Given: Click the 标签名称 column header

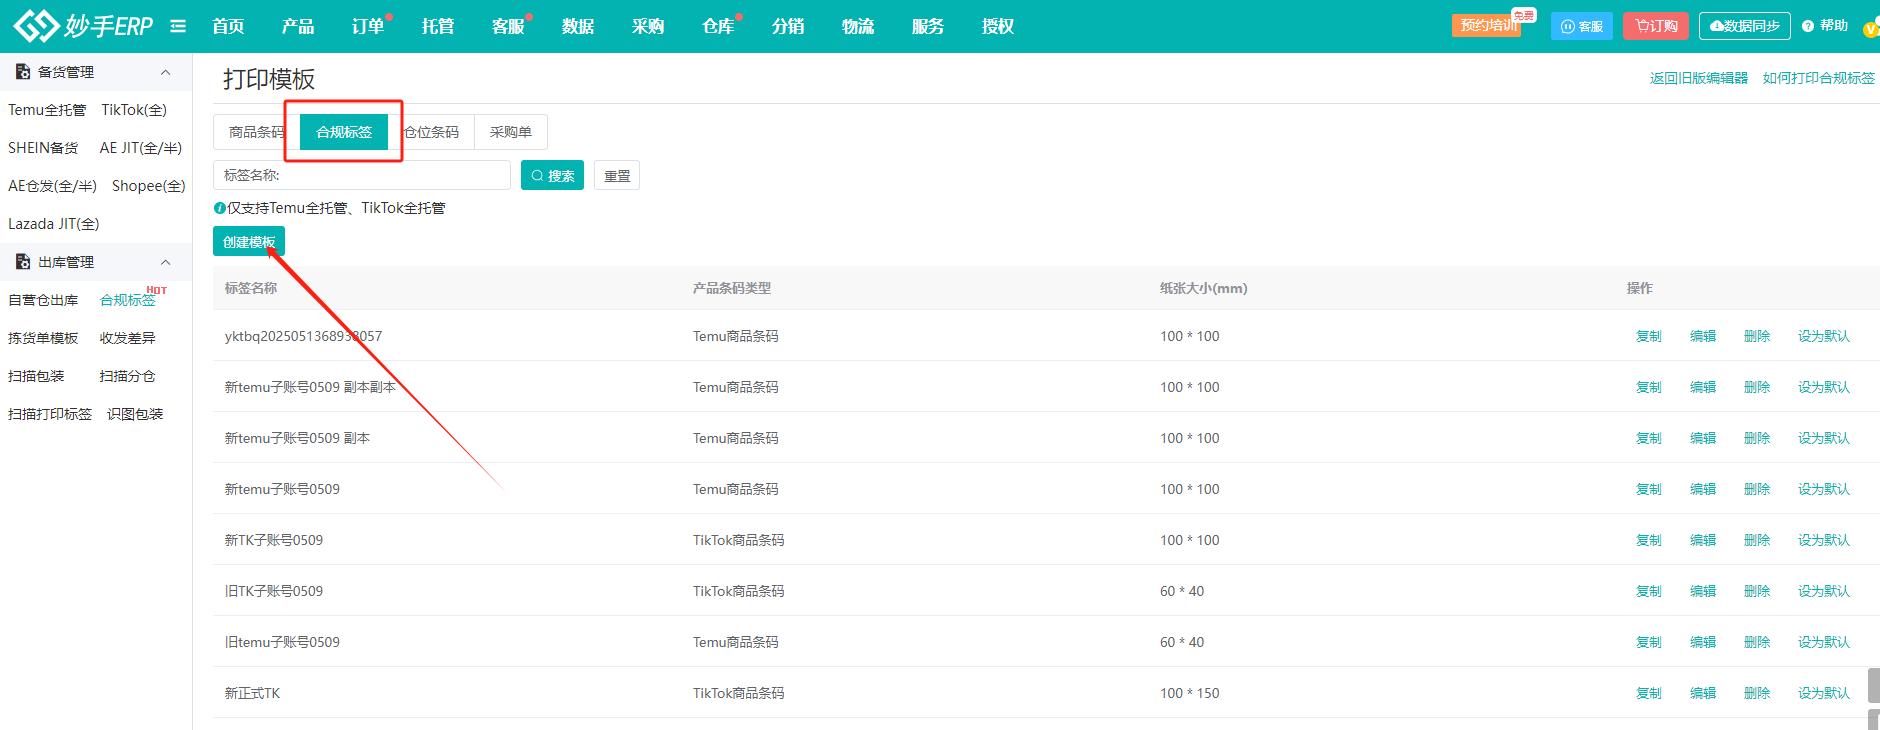Looking at the screenshot, I should tap(251, 288).
